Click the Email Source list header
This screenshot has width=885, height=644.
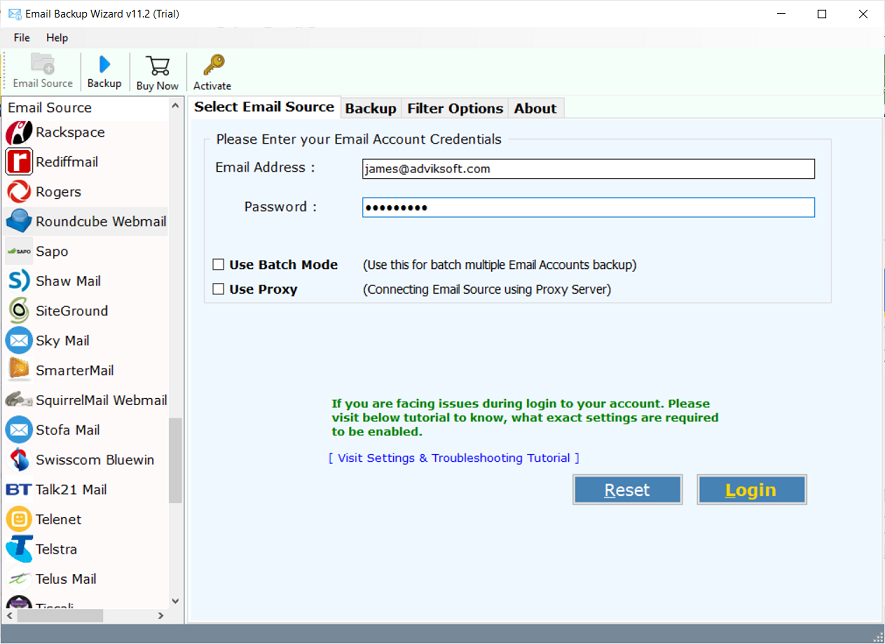(x=50, y=107)
